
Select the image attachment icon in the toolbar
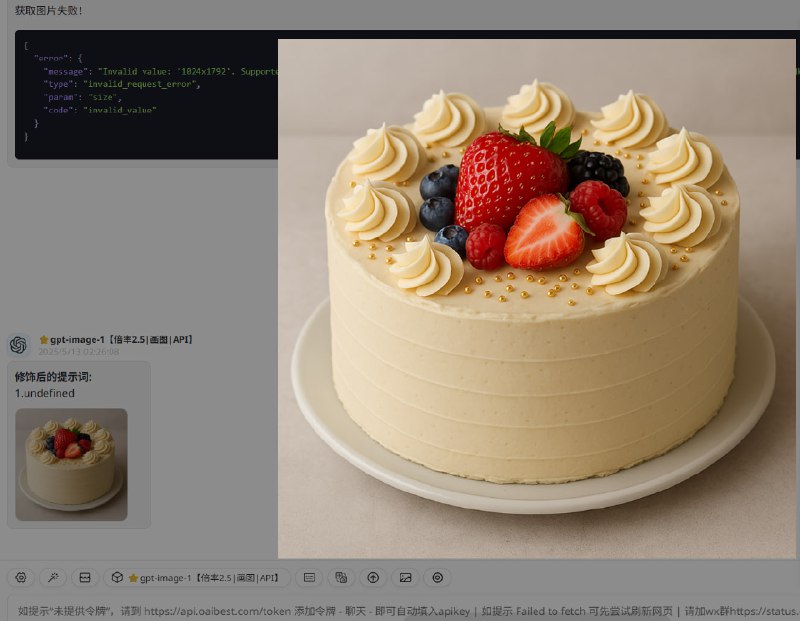tap(404, 578)
